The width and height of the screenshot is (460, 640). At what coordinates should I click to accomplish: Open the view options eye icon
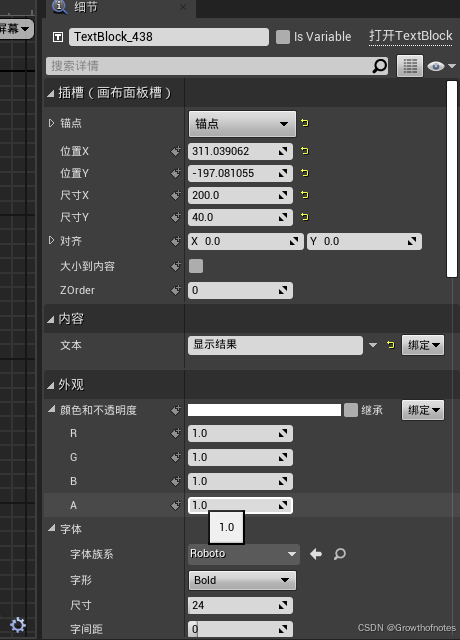click(x=436, y=66)
